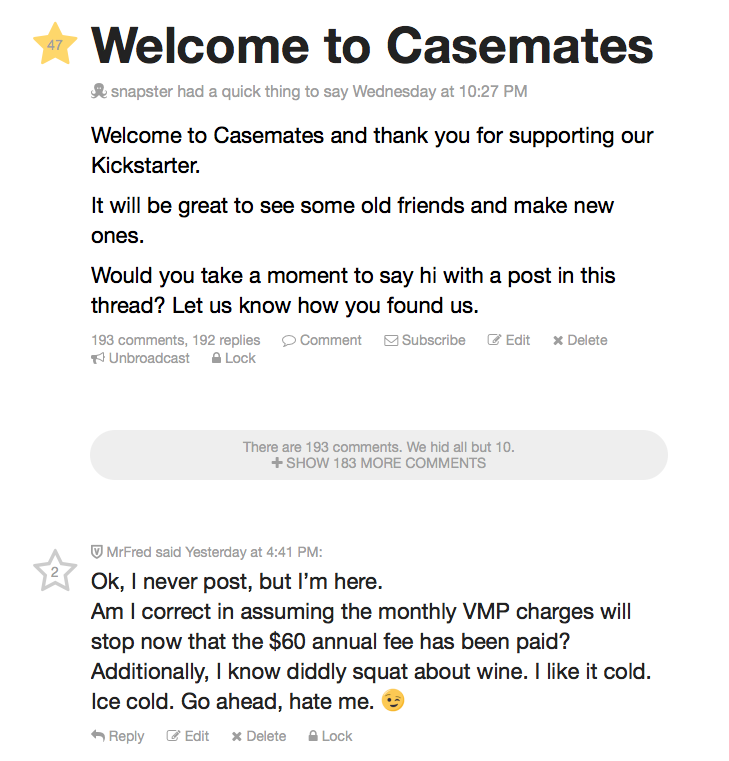Click the gold star with 47 votes

click(54, 45)
